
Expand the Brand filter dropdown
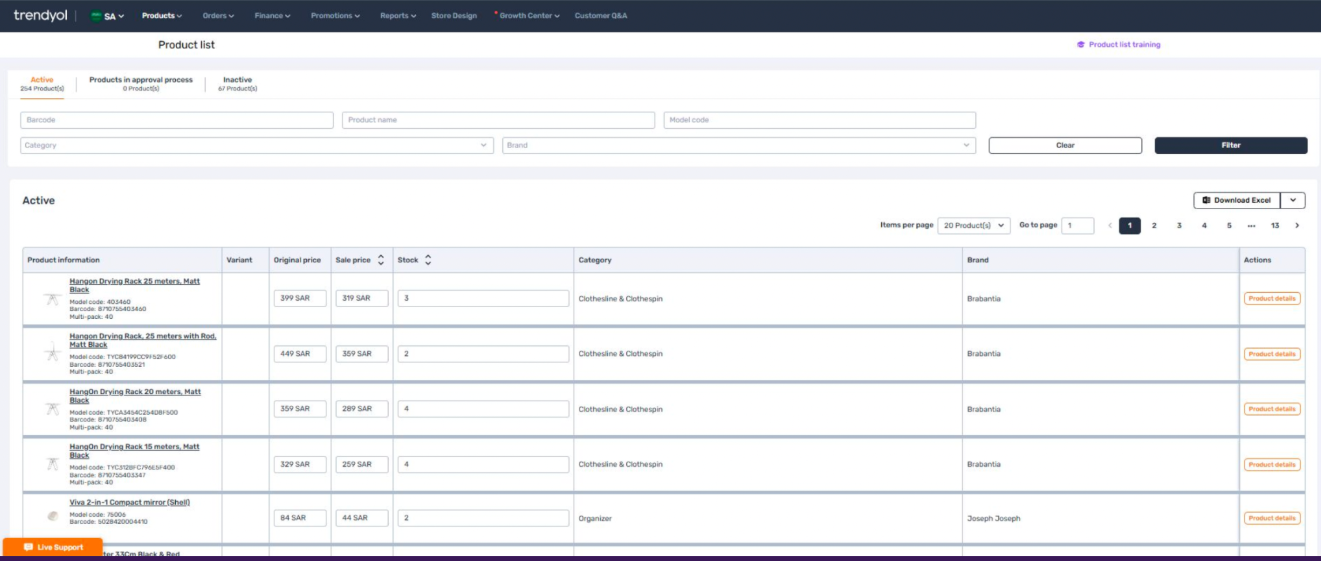point(739,145)
